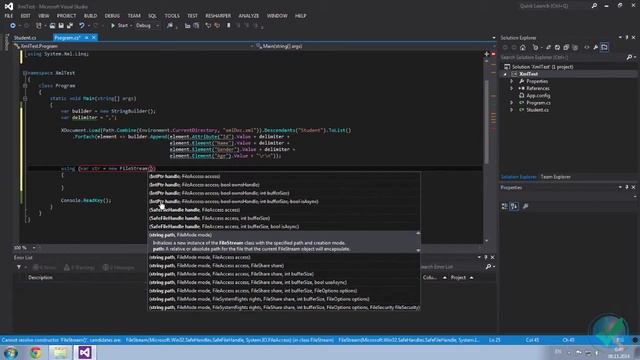Open the FILE menu
Viewport: 640px width, 360px height.
(x=9, y=16)
